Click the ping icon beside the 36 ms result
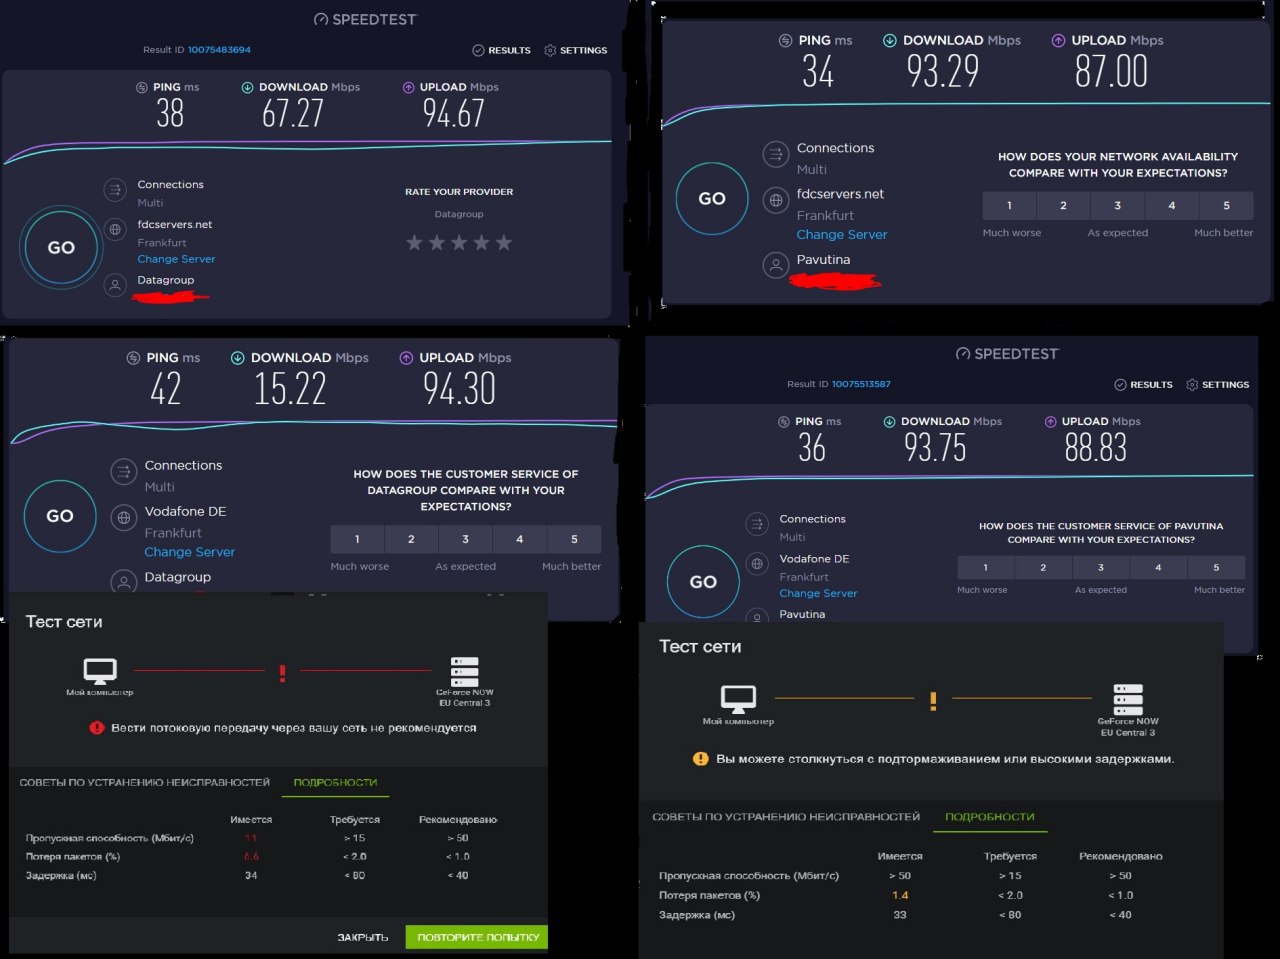Image resolution: width=1280 pixels, height=959 pixels. click(x=783, y=422)
